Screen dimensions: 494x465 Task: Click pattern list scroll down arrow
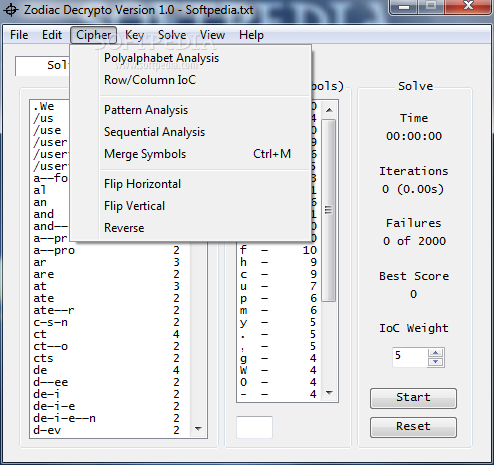pyautogui.click(x=198, y=429)
